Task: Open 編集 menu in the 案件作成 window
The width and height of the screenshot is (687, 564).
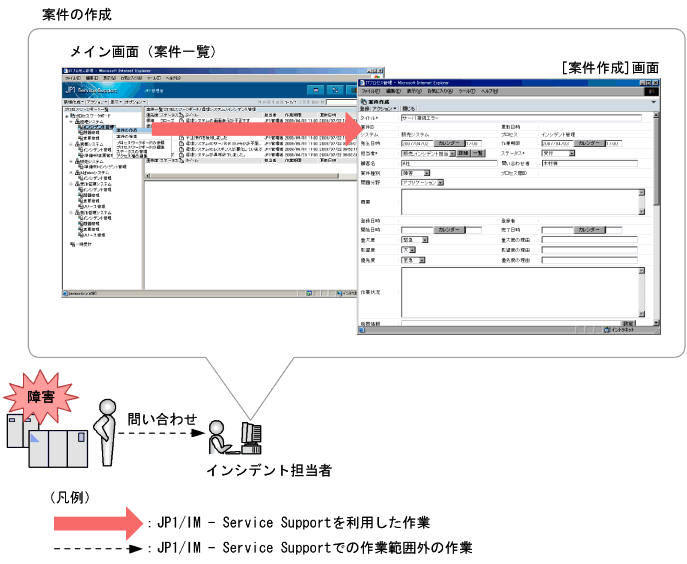Action: point(393,92)
